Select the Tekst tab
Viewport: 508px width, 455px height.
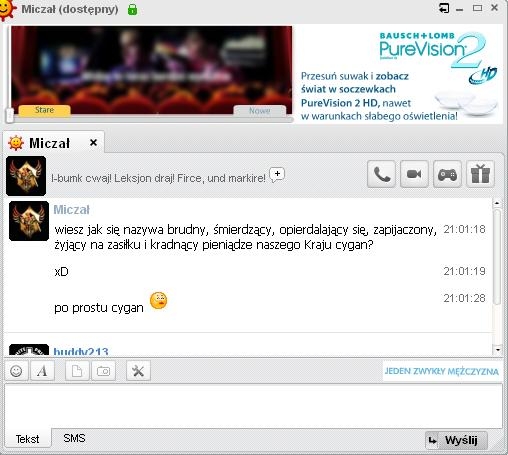click(27, 439)
